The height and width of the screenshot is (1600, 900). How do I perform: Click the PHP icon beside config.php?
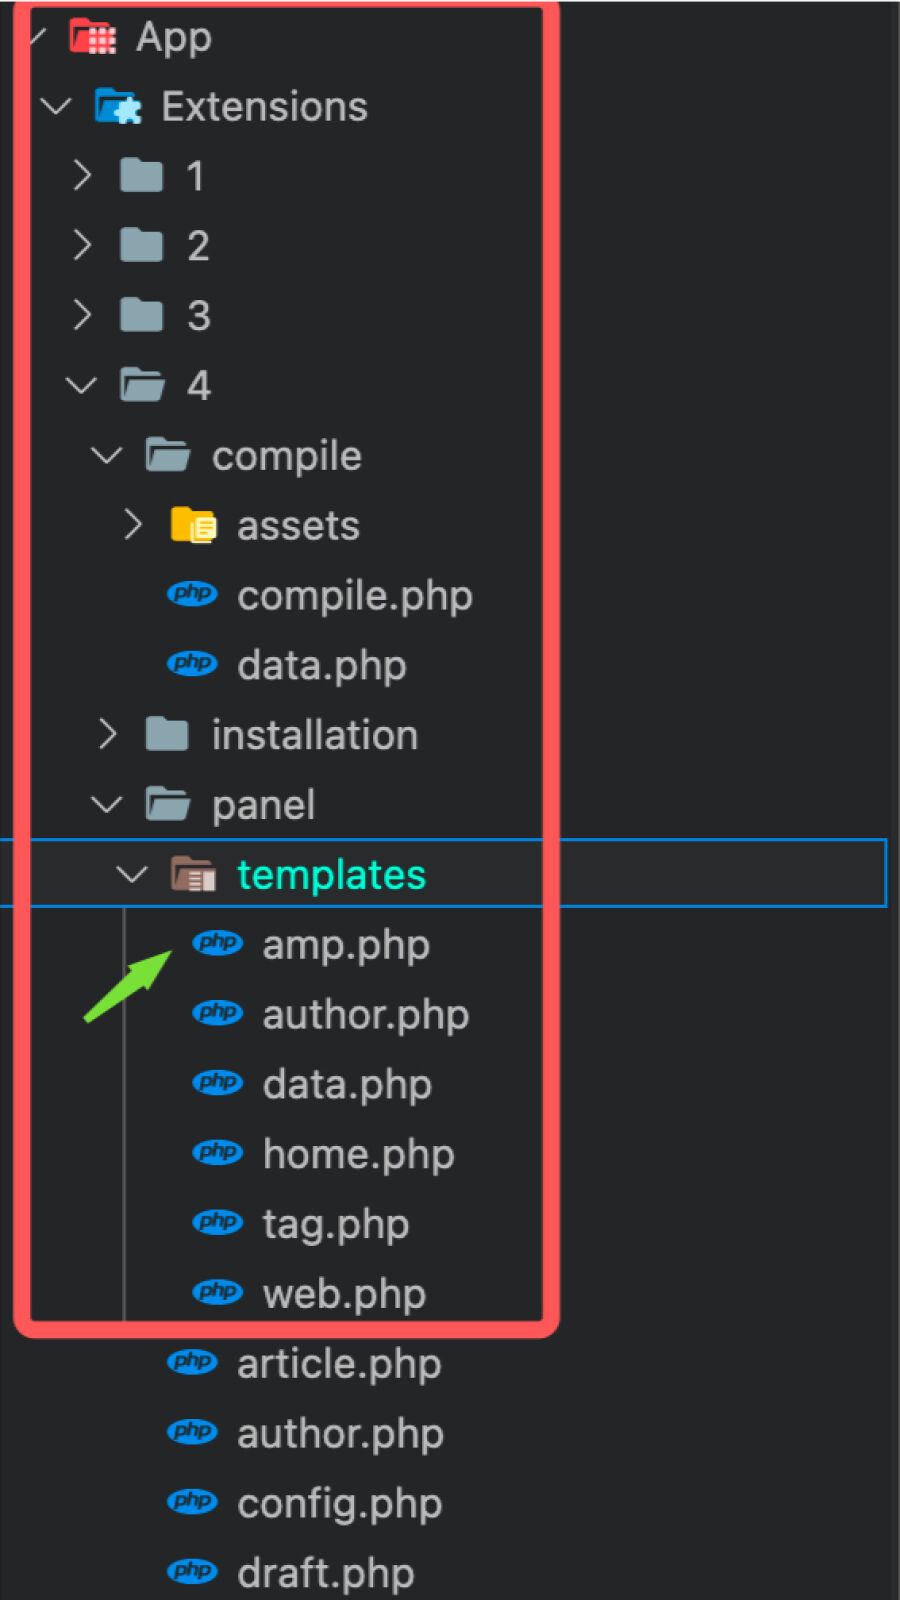click(x=192, y=1501)
